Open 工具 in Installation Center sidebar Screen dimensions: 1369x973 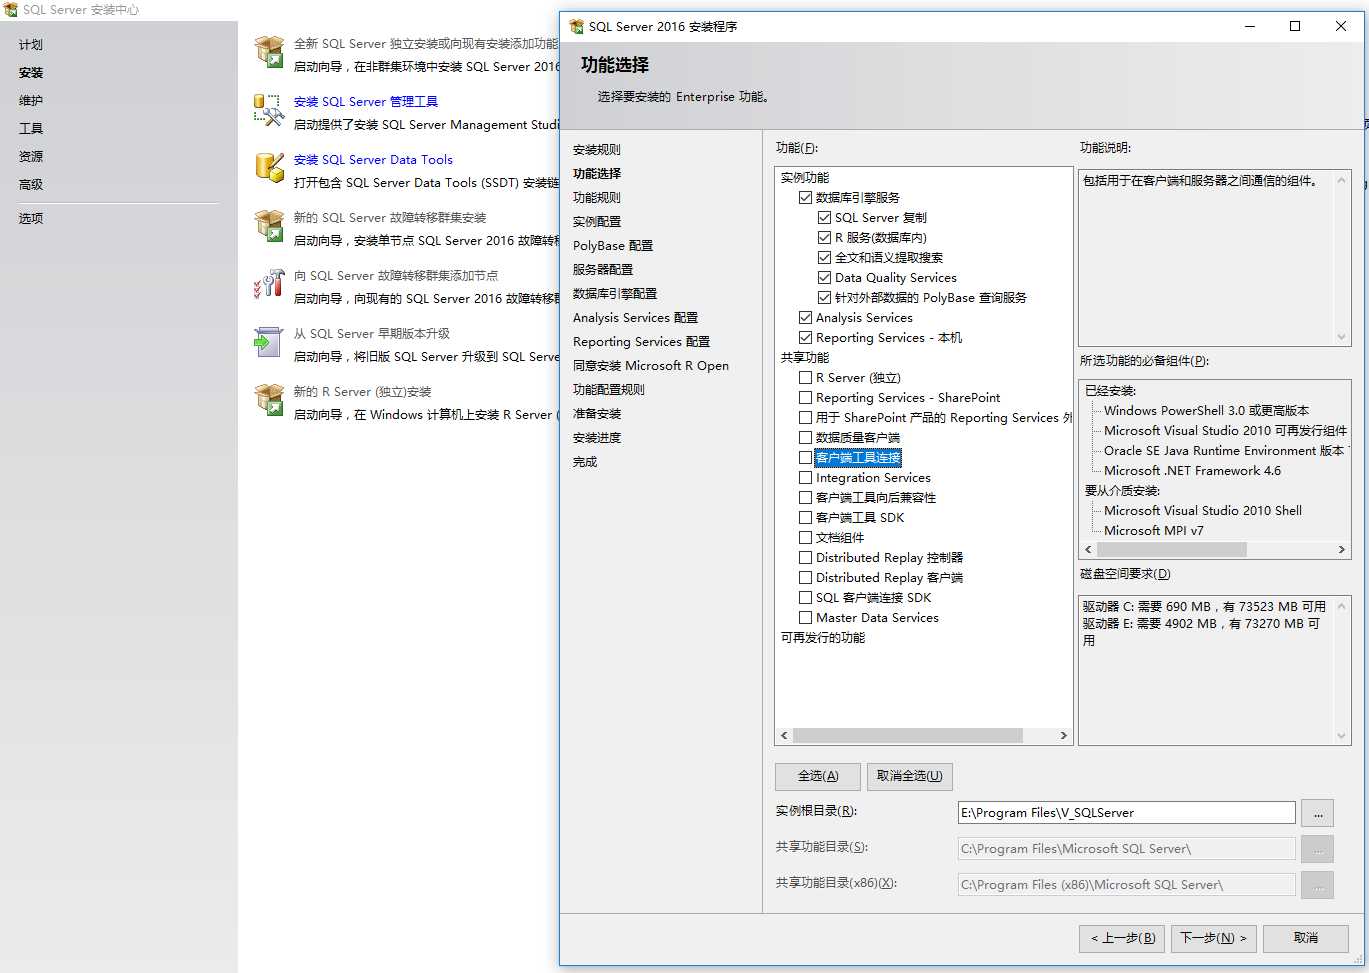pyautogui.click(x=31, y=128)
